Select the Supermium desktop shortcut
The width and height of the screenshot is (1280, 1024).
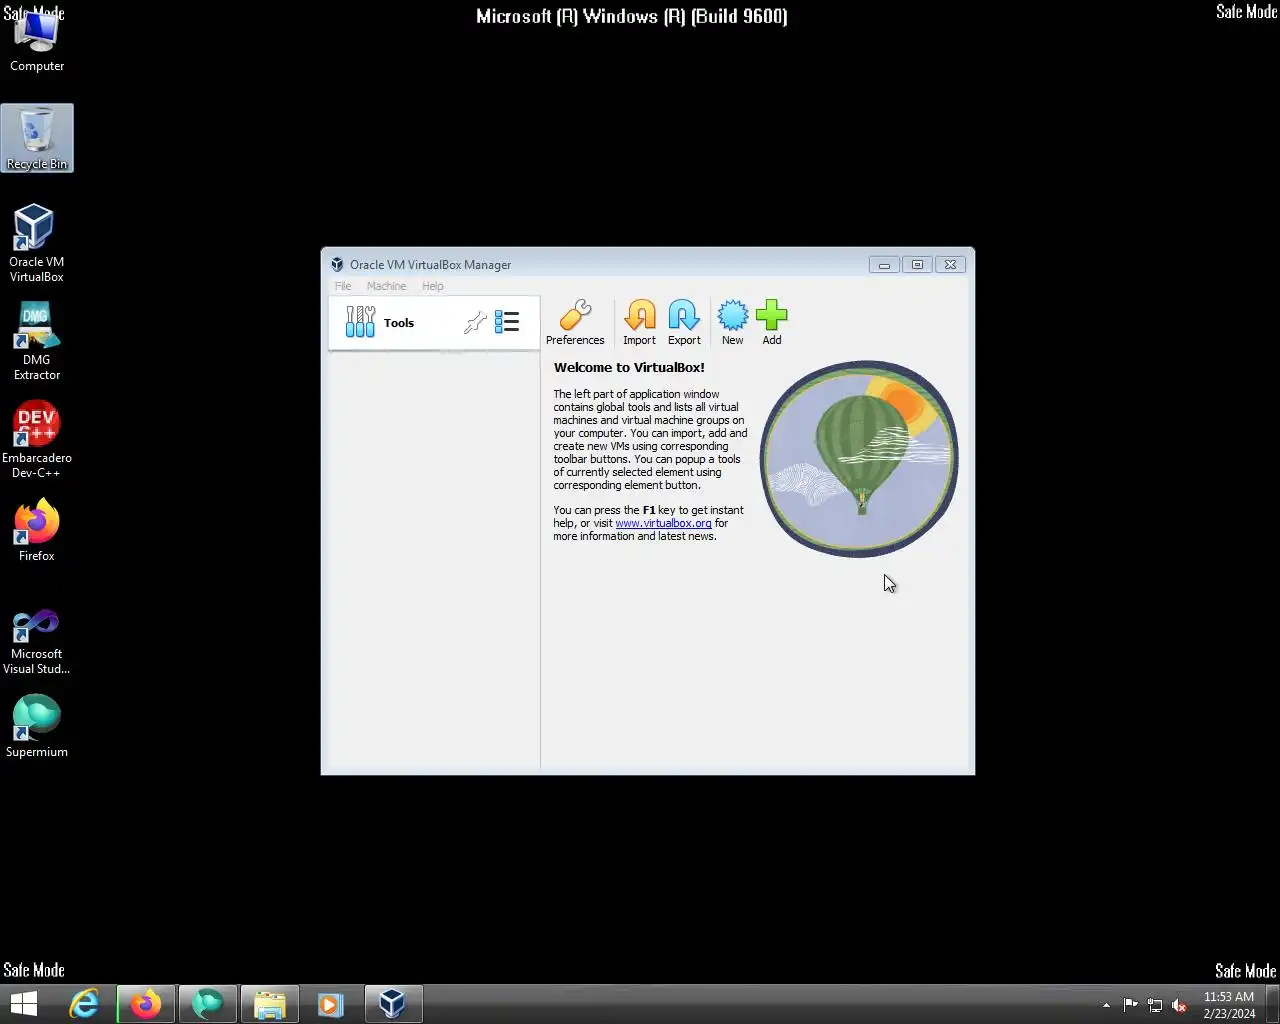pyautogui.click(x=37, y=725)
